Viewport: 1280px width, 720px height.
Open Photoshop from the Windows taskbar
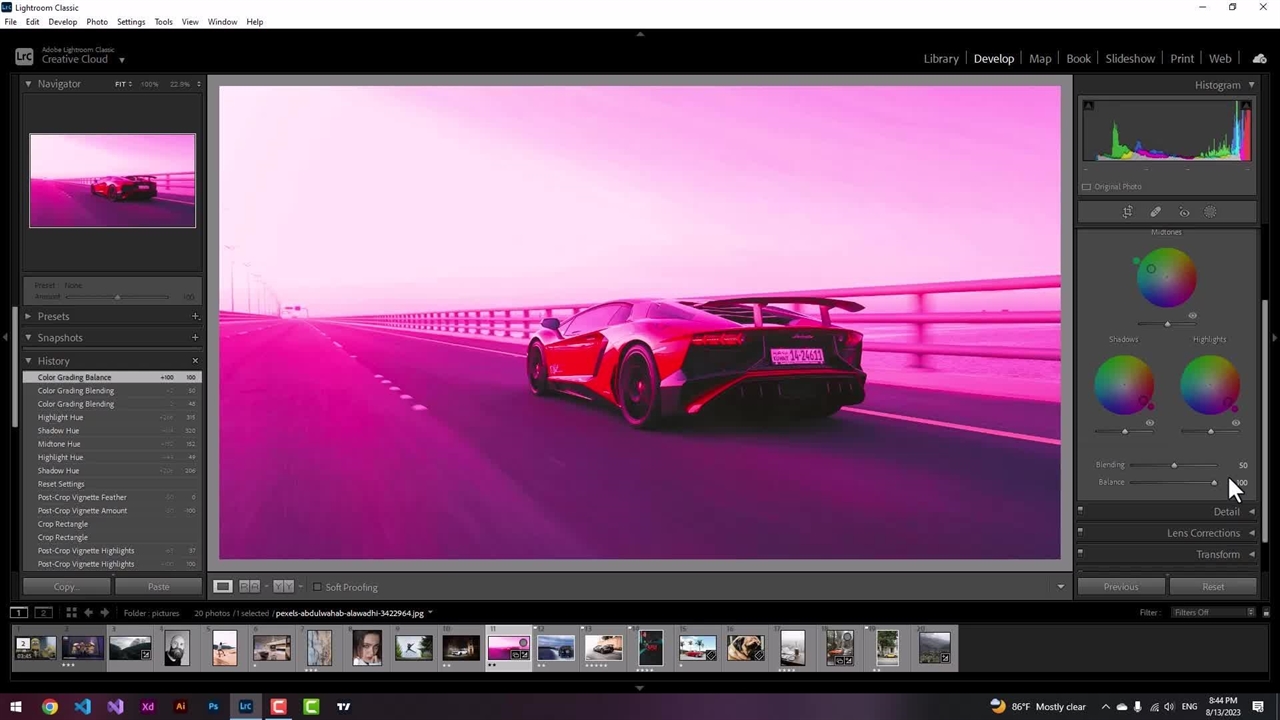[x=213, y=707]
